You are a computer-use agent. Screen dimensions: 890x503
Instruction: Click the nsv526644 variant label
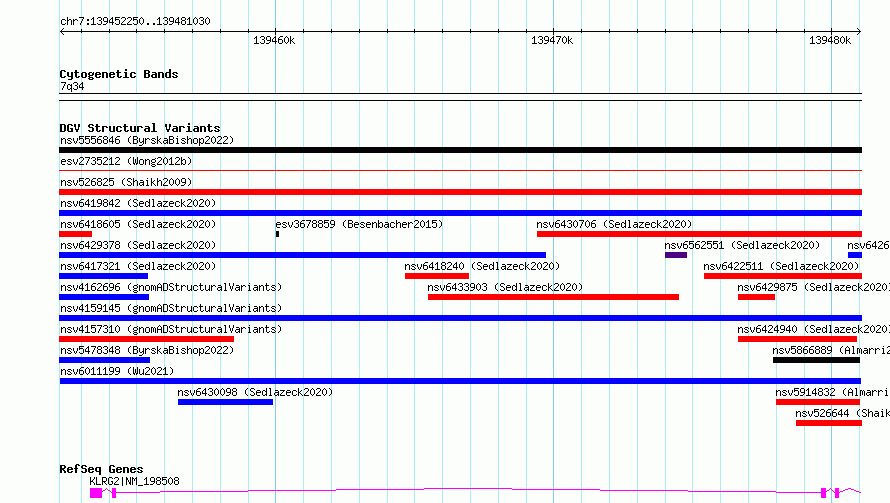click(x=842, y=413)
